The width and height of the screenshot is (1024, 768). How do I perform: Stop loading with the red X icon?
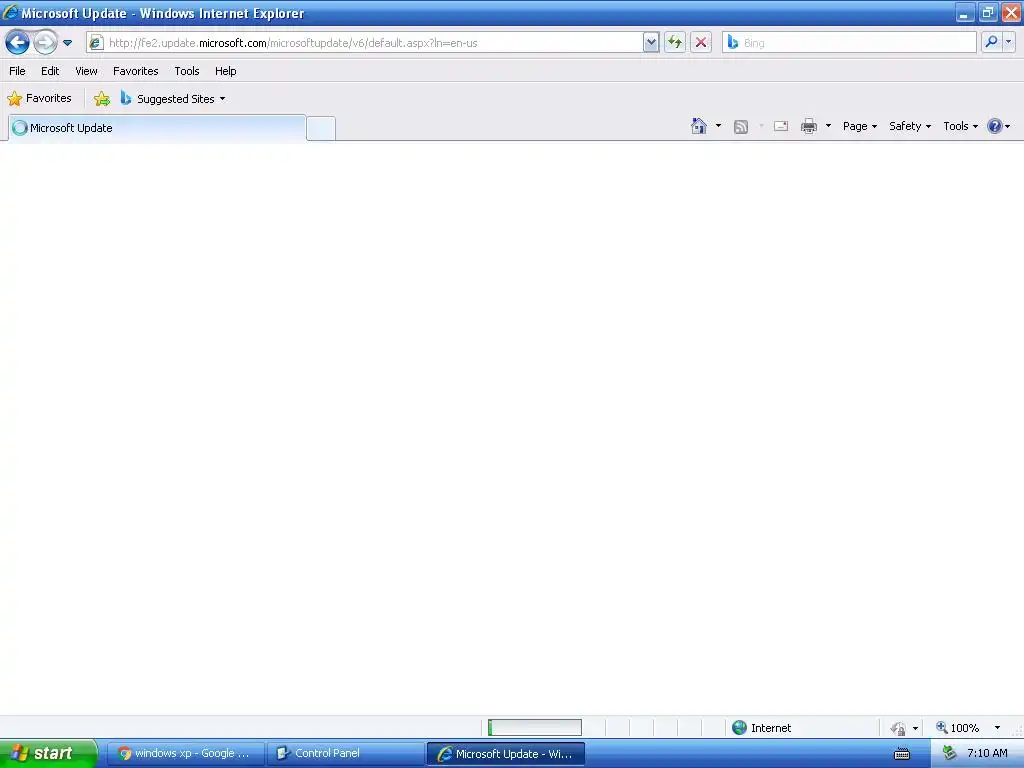(x=701, y=43)
